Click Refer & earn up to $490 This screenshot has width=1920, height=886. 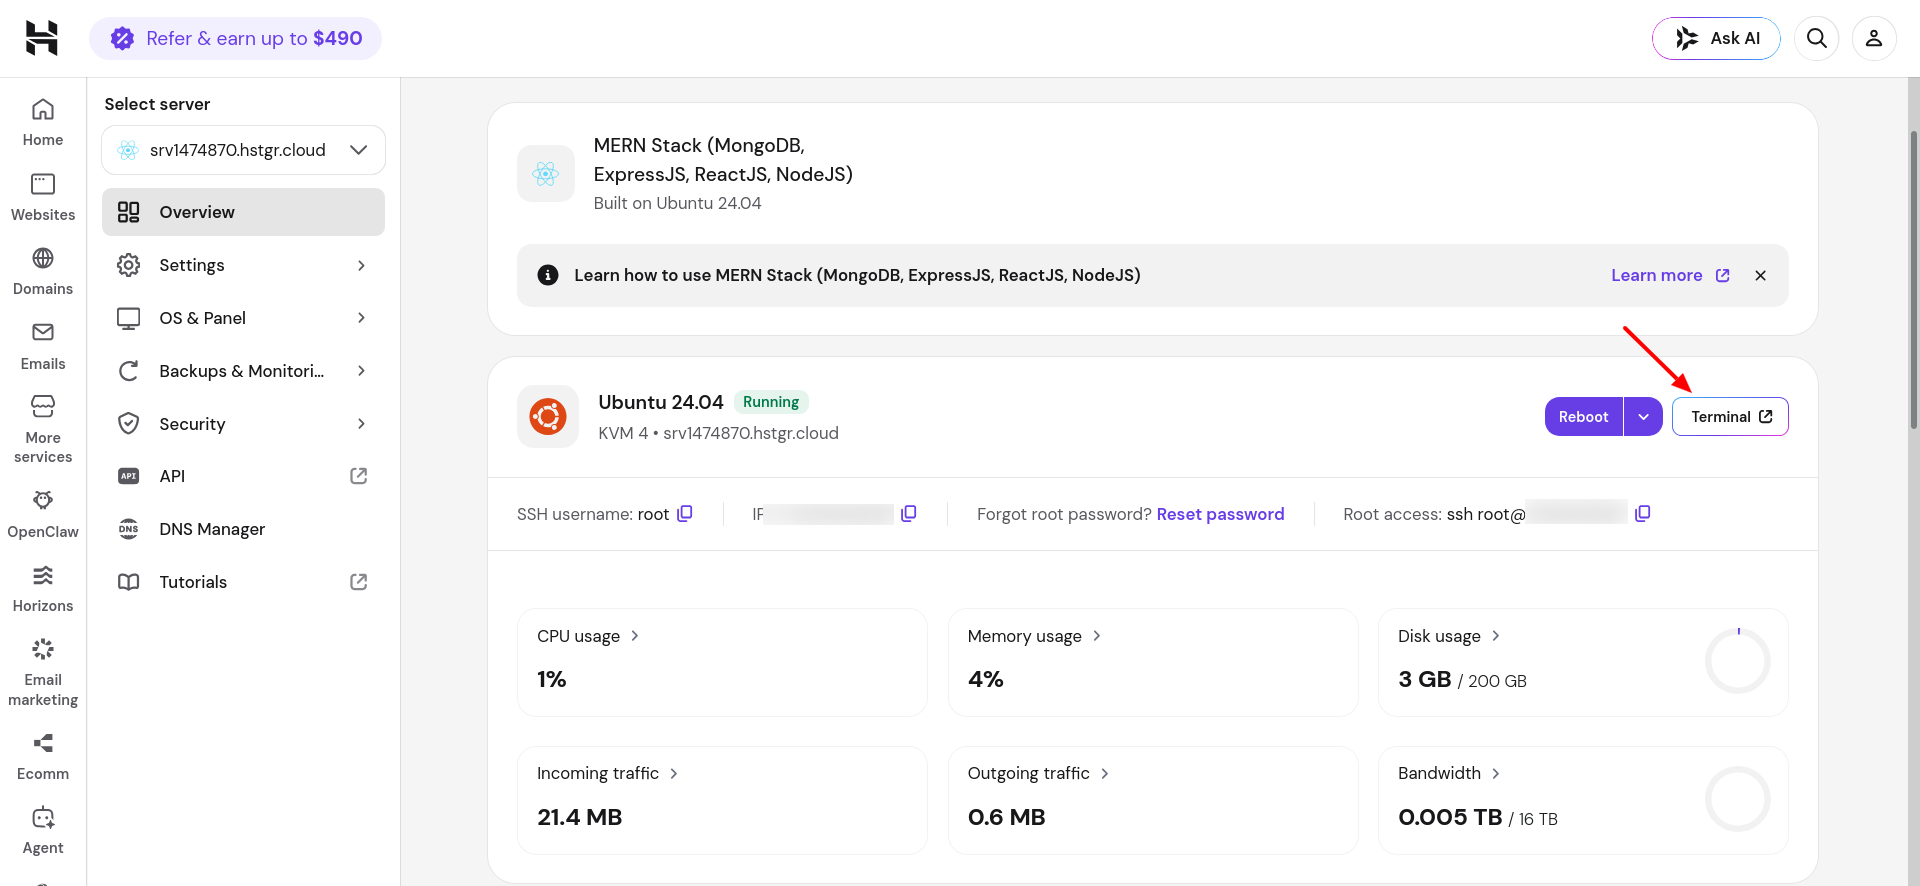tap(236, 38)
